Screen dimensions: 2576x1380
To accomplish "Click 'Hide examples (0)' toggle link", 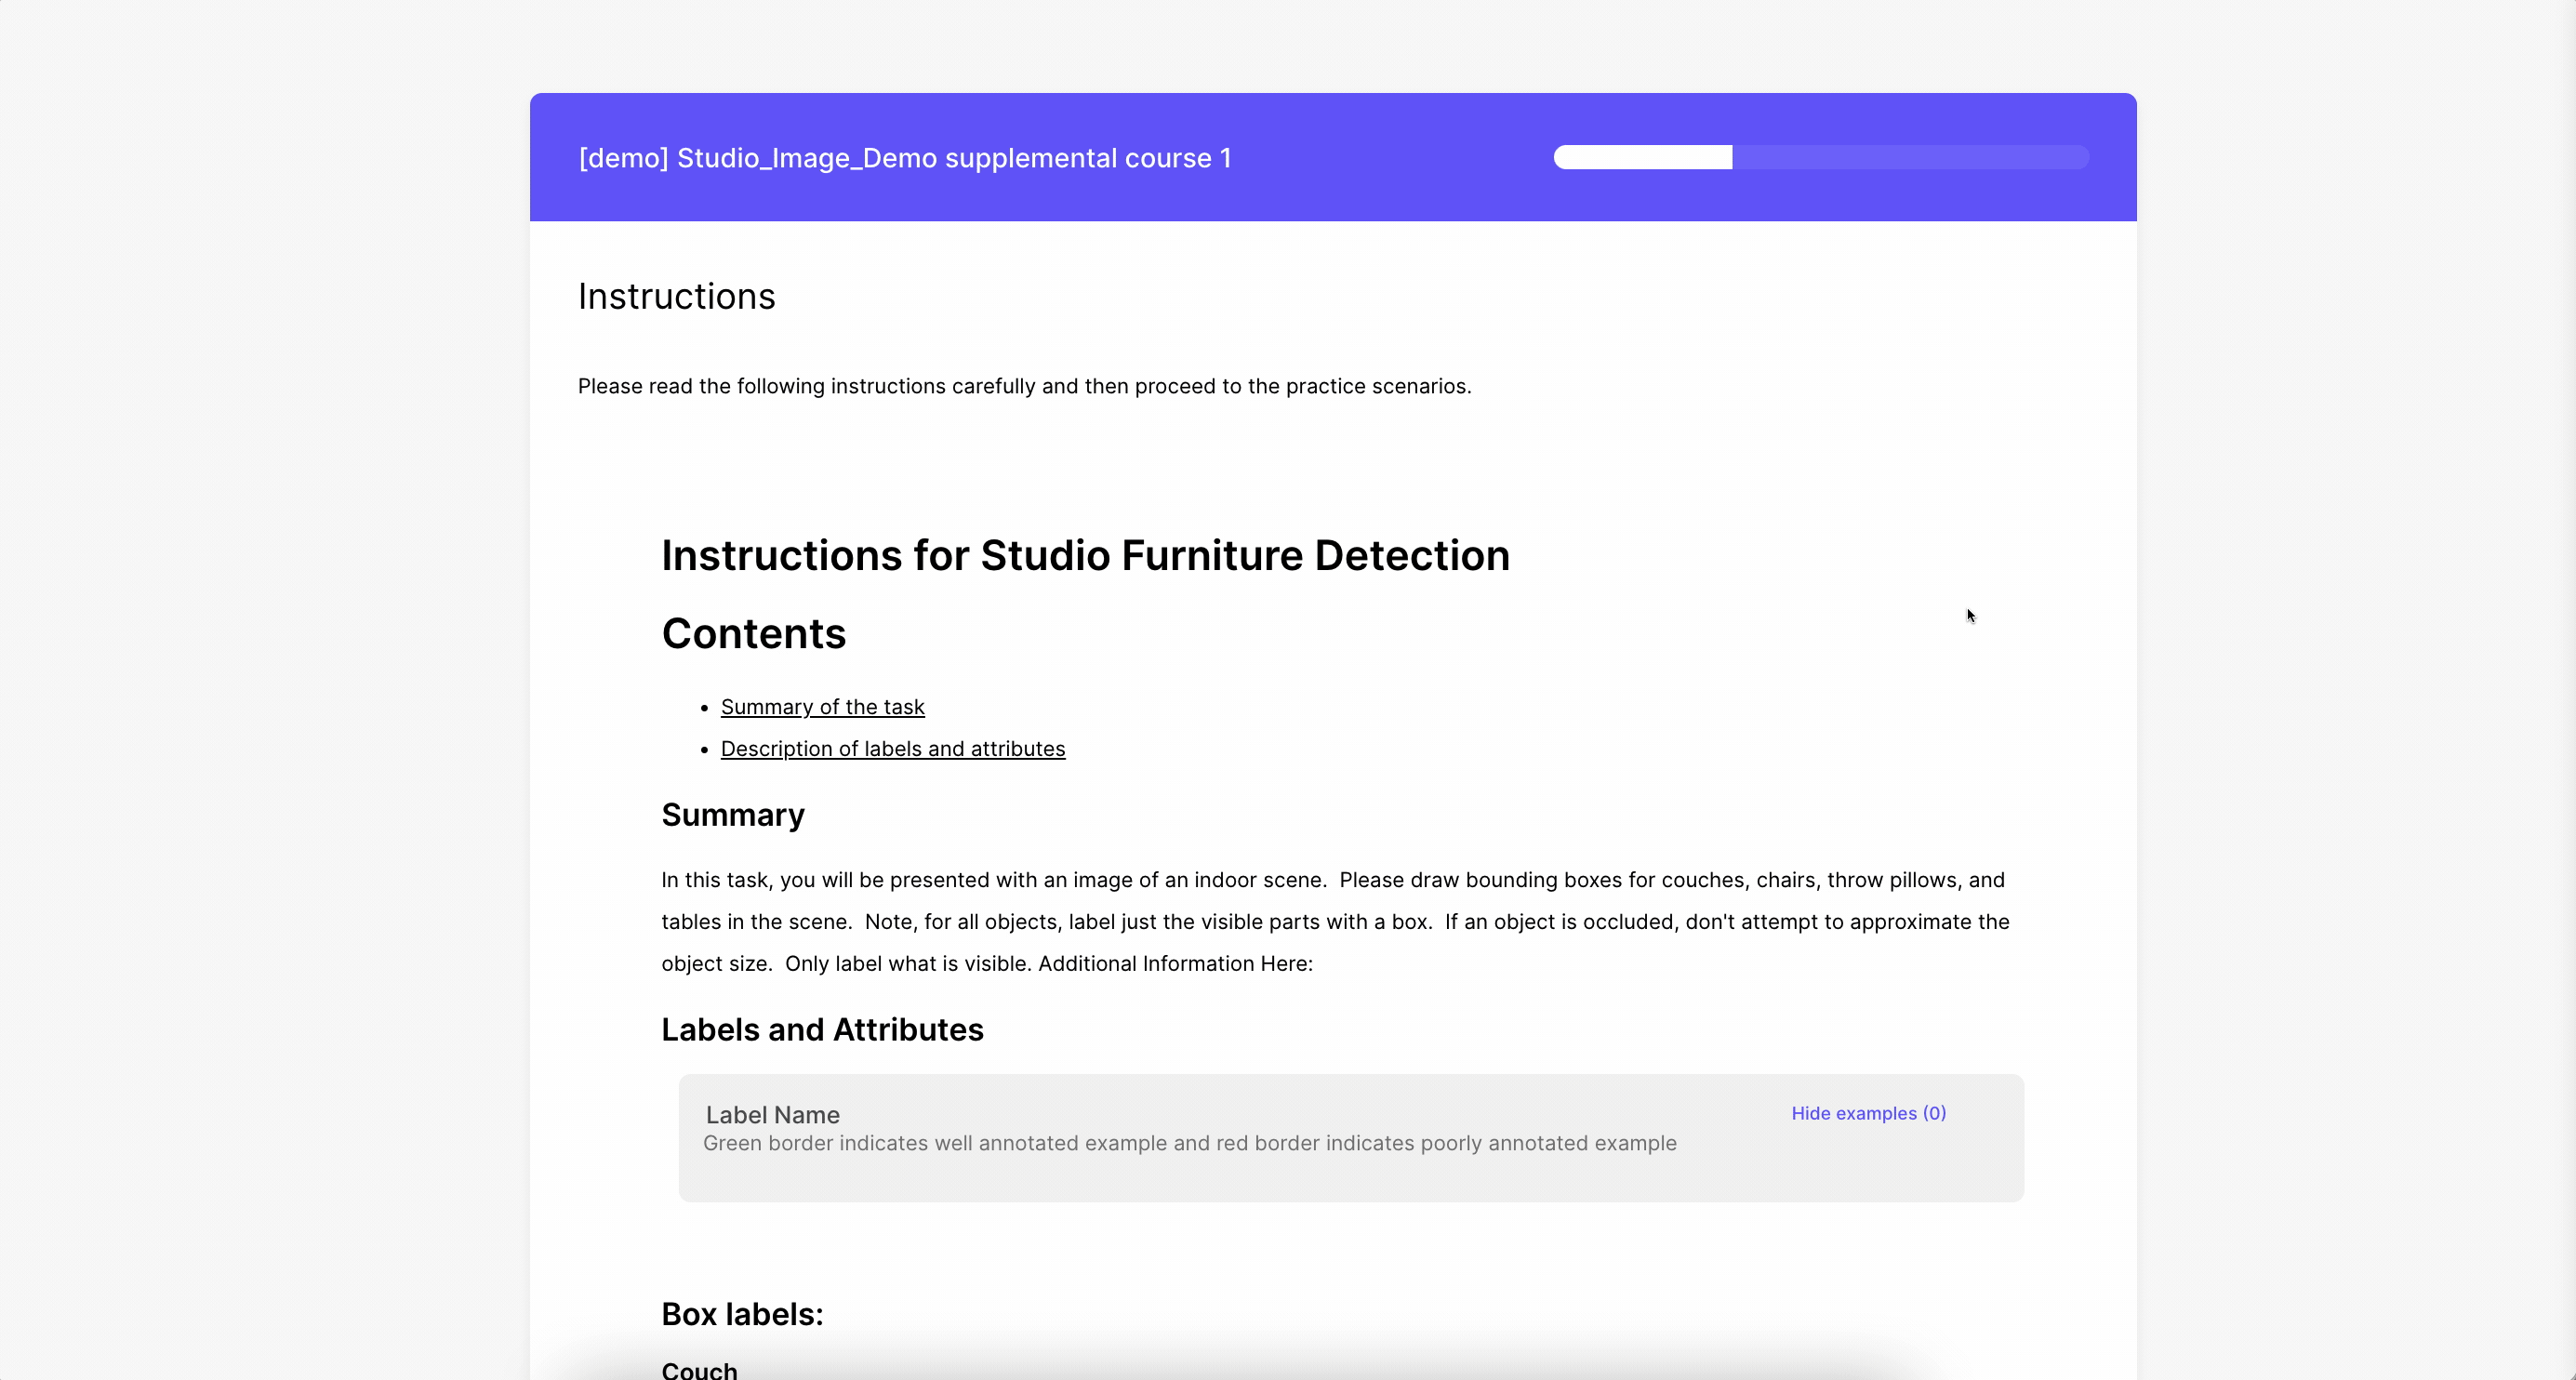I will tap(1867, 1113).
